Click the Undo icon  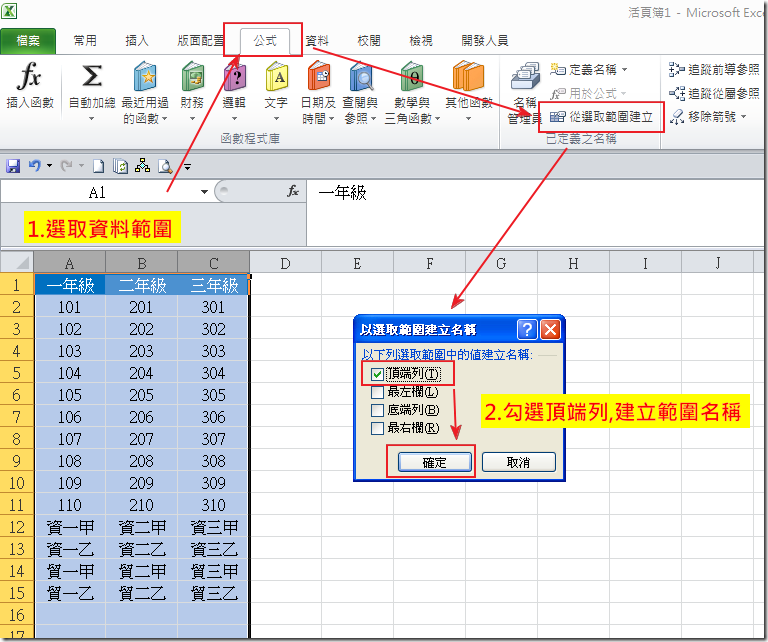coord(34,166)
